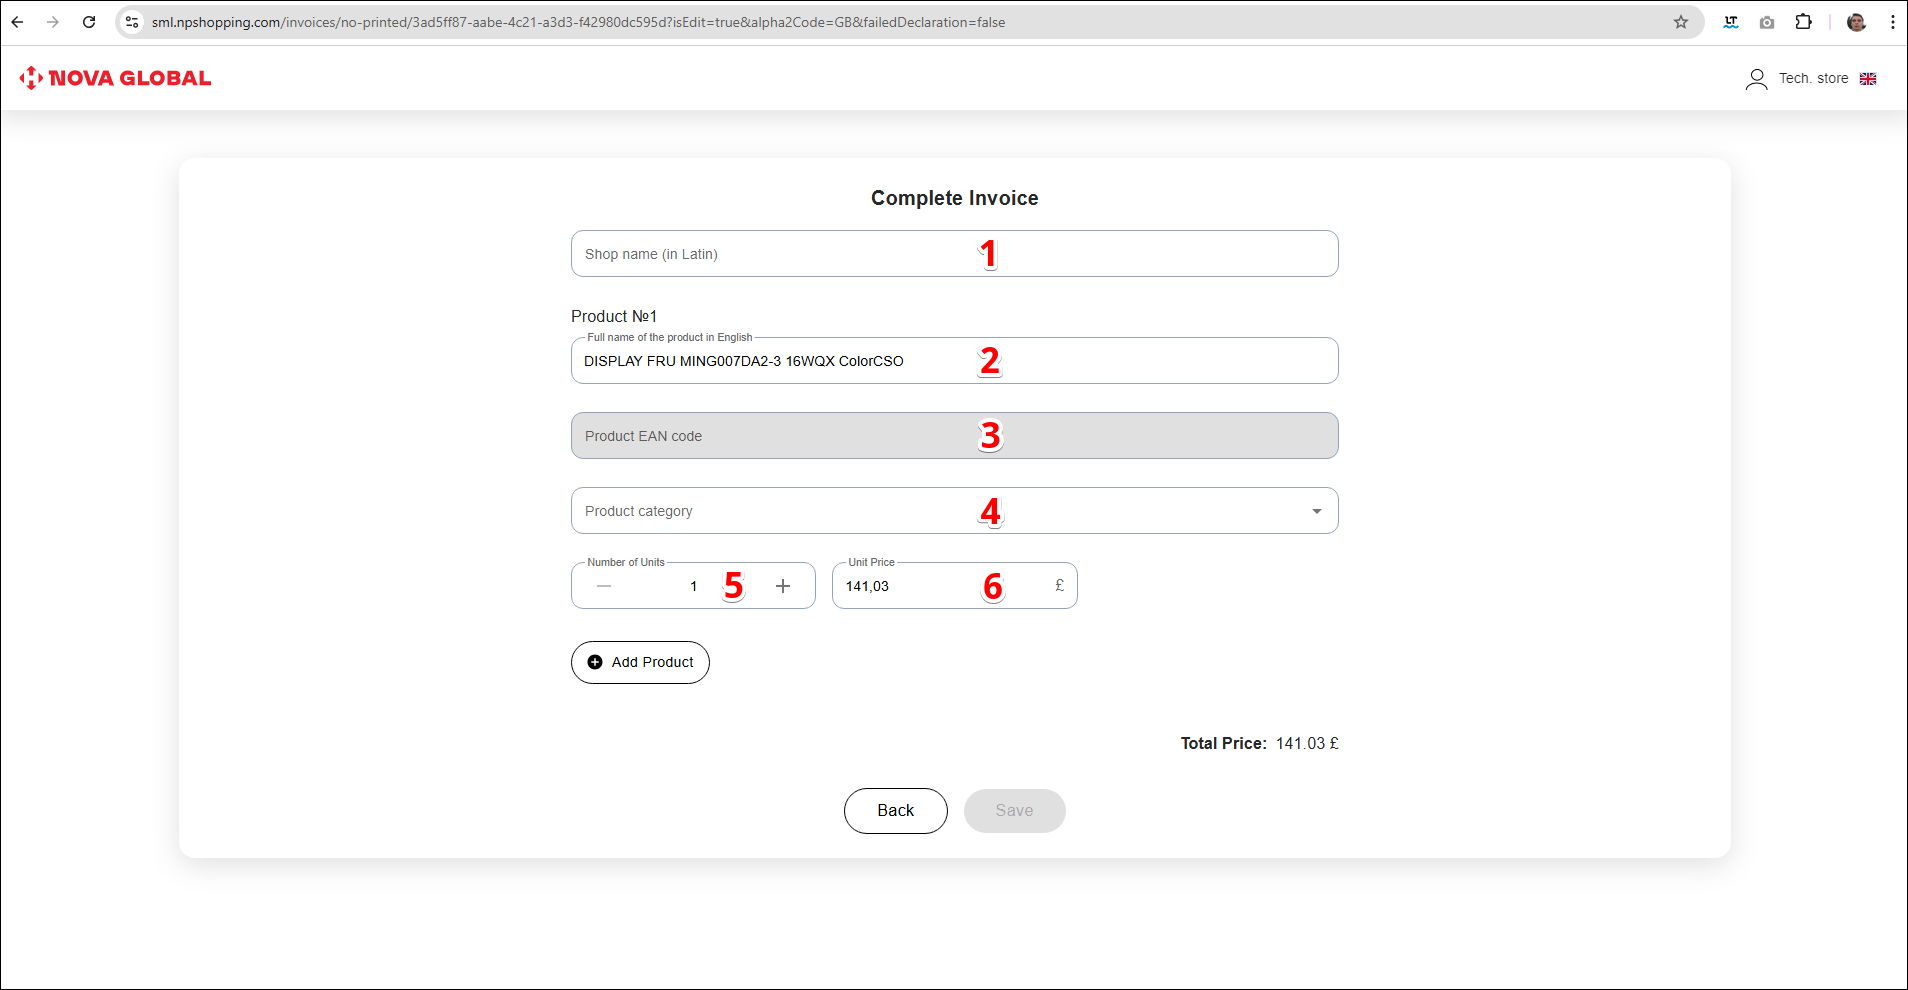Click the site information icon in address bar

pyautogui.click(x=132, y=22)
